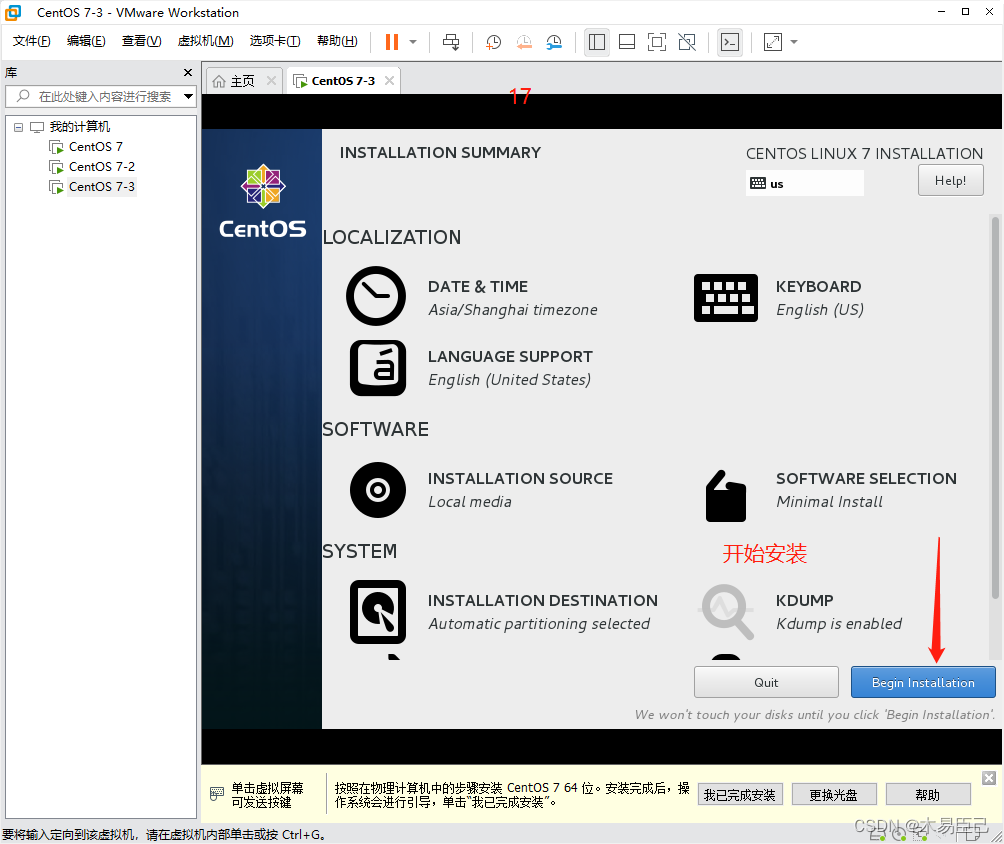
Task: Open the INSTALLATION SOURCE disc icon
Action: coord(378,490)
